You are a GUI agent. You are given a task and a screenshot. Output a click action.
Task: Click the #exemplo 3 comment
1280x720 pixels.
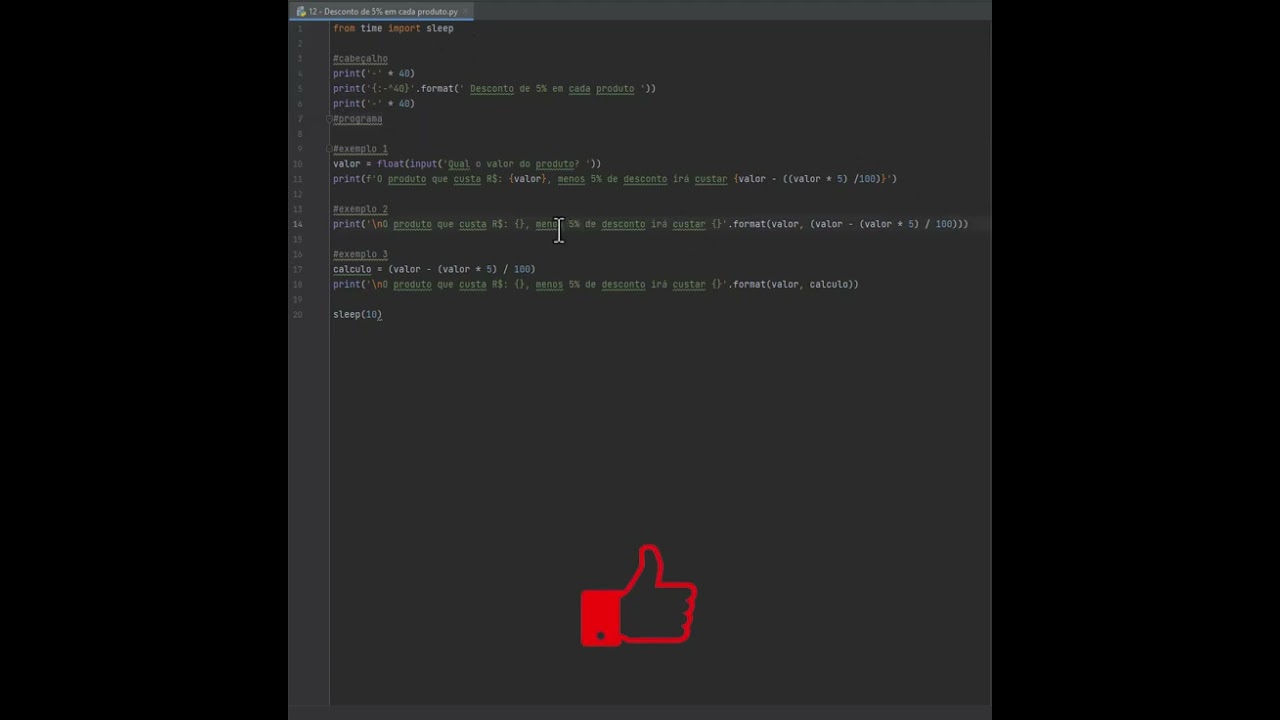(x=360, y=254)
